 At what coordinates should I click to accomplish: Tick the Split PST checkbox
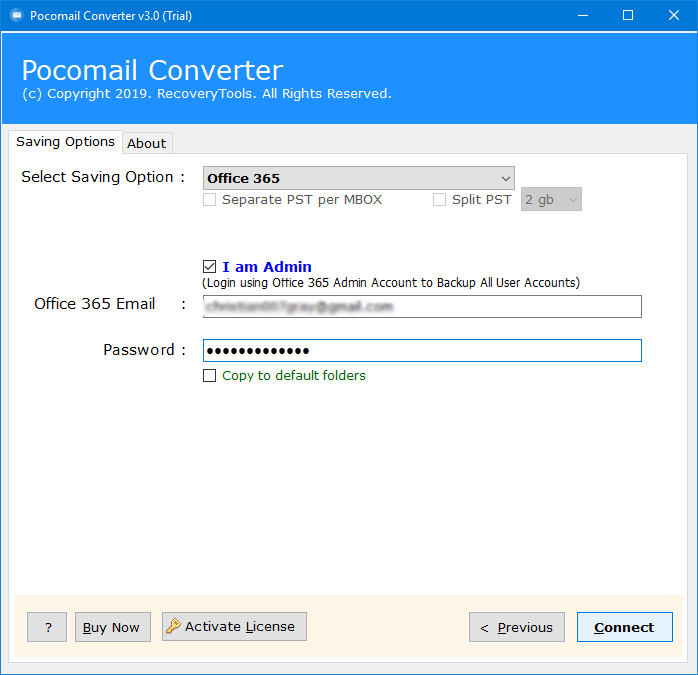439,199
